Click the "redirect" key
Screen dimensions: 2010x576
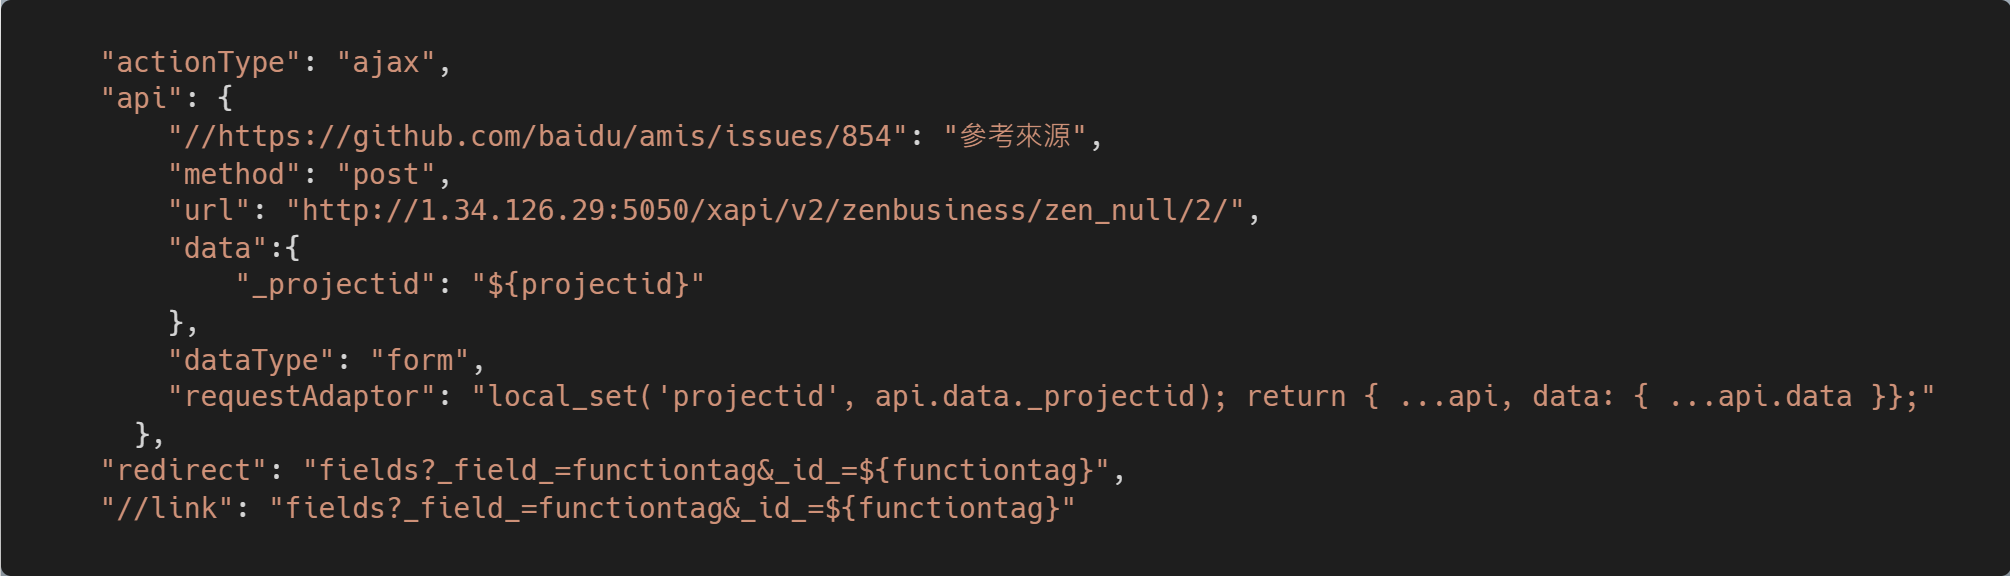coord(183,471)
